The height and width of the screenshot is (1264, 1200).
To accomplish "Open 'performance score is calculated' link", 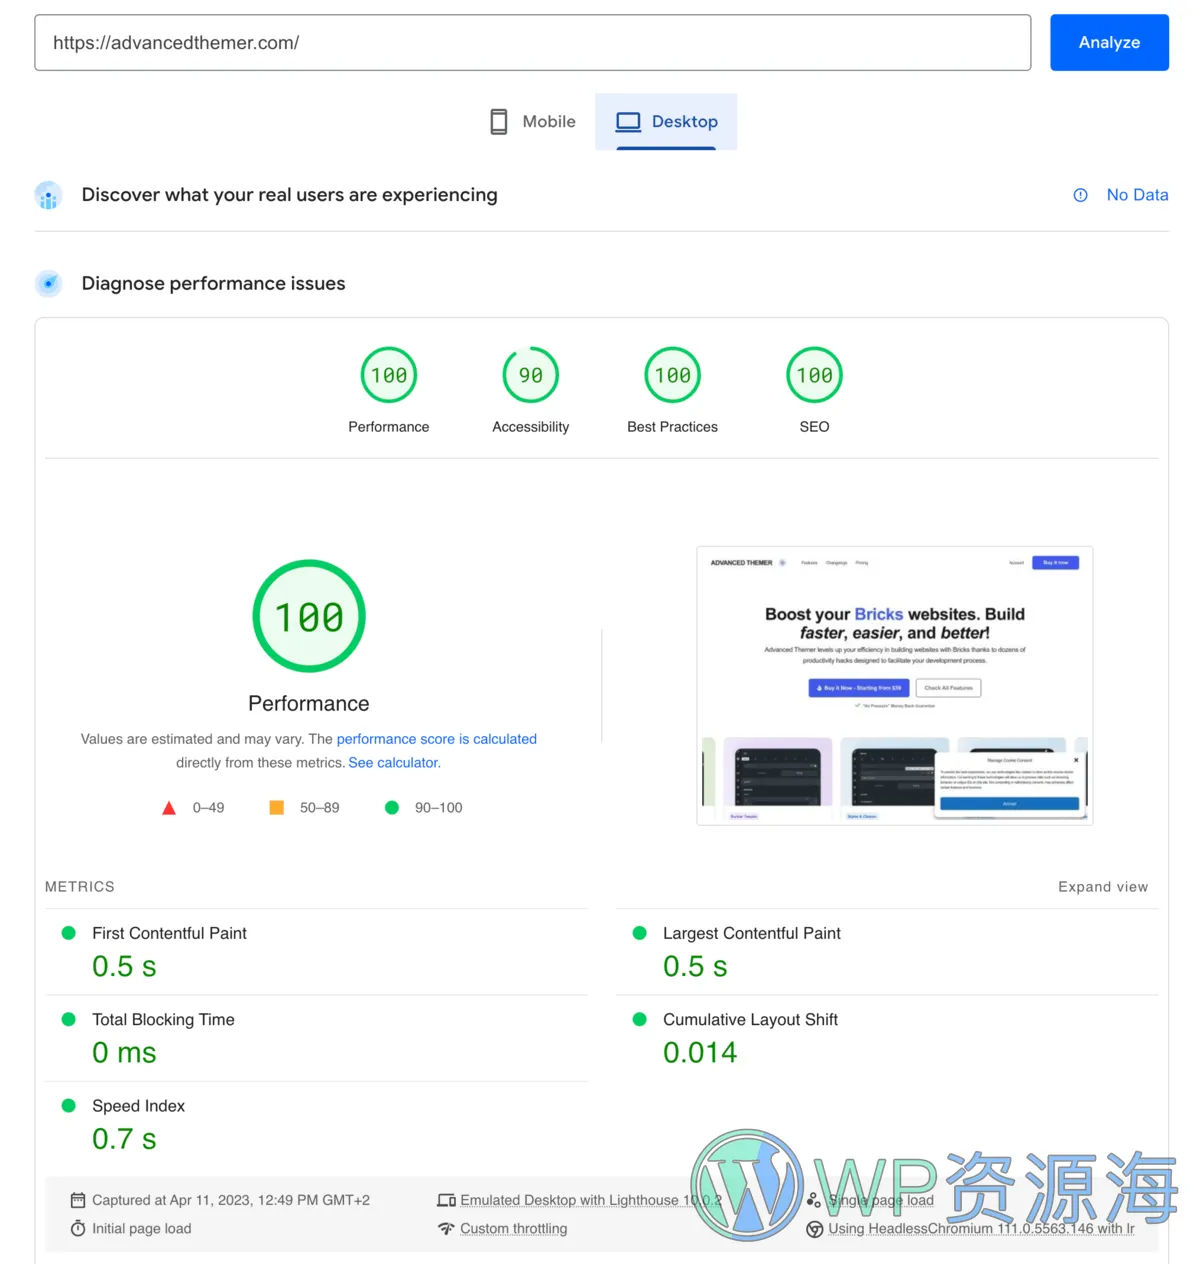I will [437, 739].
